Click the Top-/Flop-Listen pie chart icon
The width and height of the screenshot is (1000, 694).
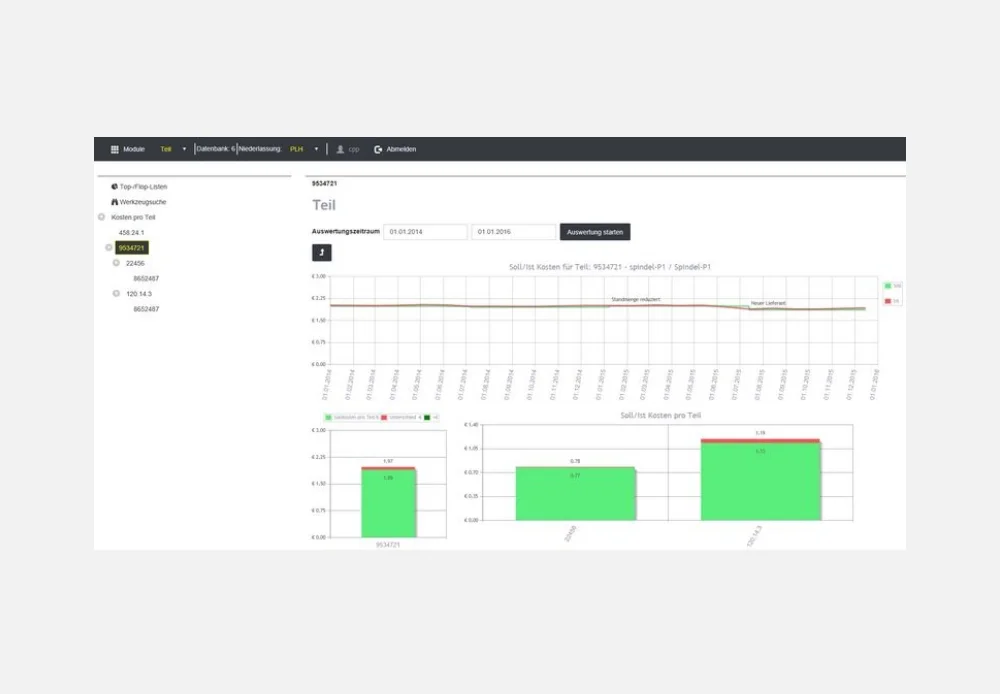[115, 187]
